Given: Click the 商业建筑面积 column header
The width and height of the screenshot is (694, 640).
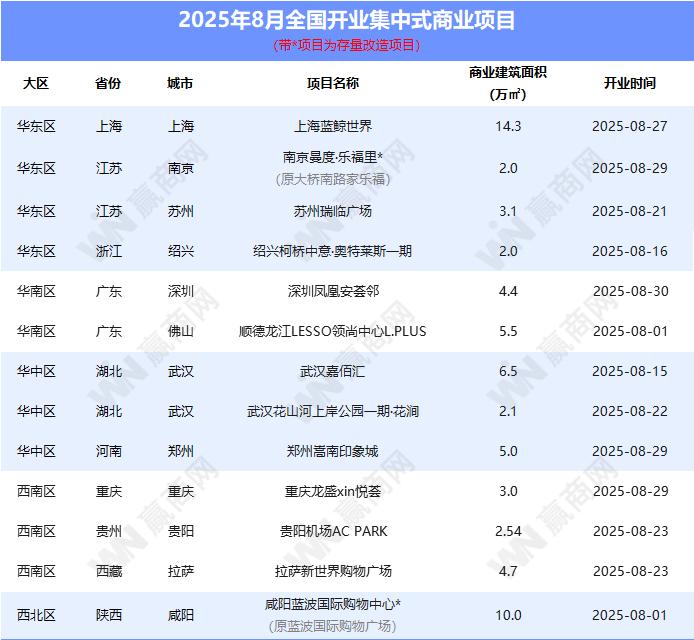Looking at the screenshot, I should tap(507, 83).
